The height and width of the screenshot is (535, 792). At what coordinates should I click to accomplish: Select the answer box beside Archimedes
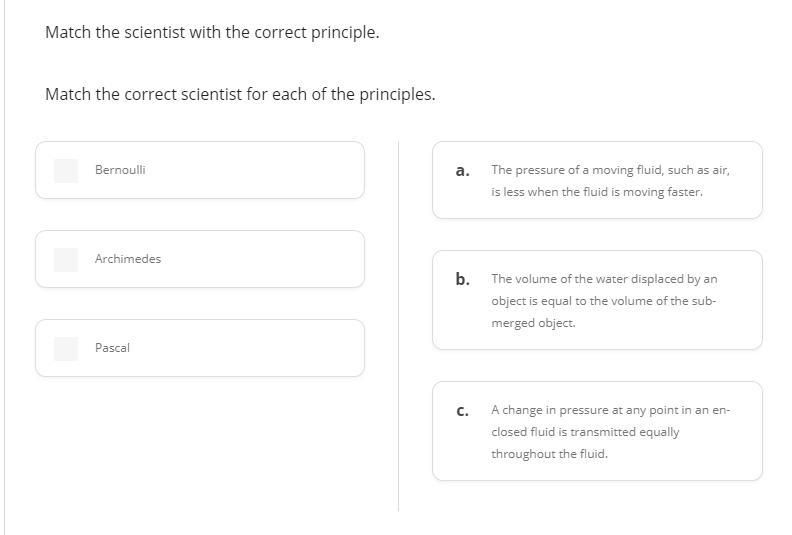click(x=66, y=260)
